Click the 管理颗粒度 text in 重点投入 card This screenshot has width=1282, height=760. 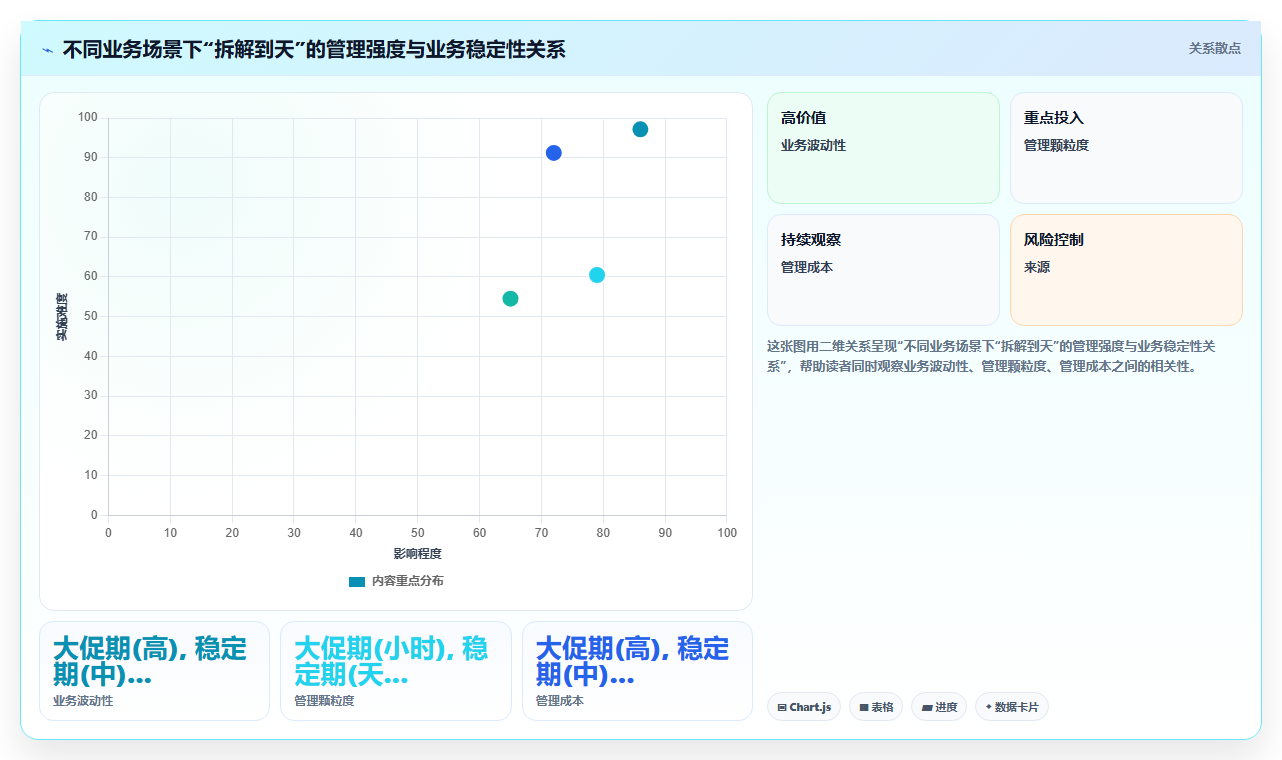[1056, 145]
